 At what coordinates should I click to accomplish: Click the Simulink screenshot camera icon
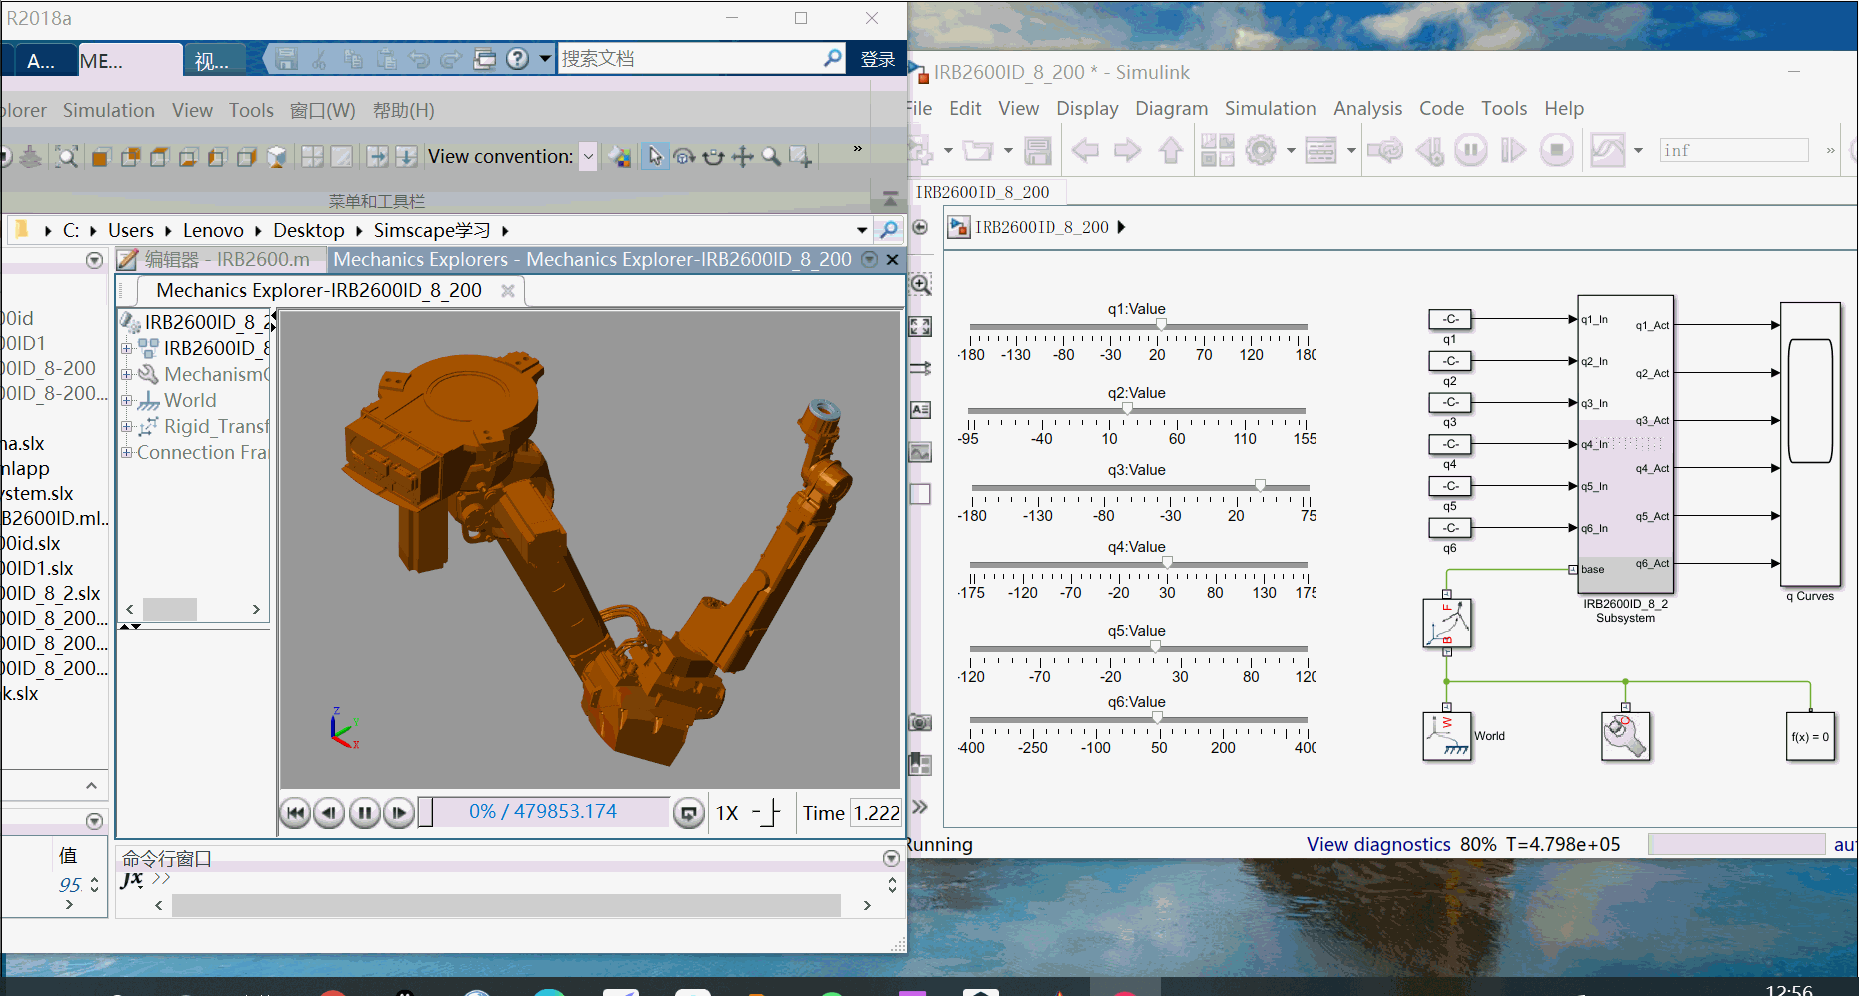(920, 722)
